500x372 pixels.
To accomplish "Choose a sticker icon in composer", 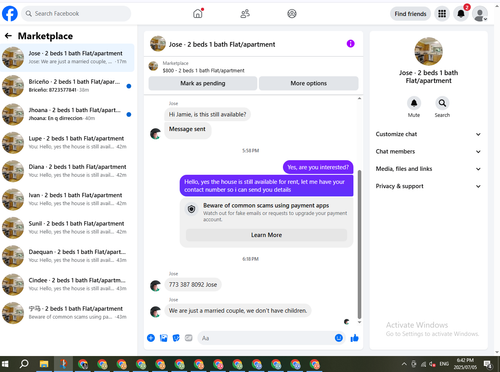I will coord(176,338).
